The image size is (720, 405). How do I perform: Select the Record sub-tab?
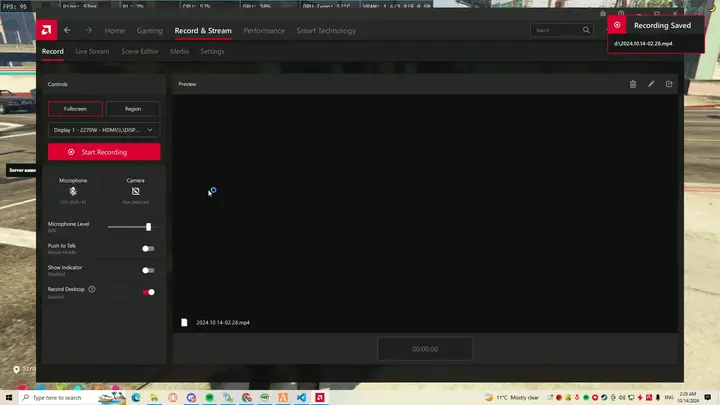point(53,51)
